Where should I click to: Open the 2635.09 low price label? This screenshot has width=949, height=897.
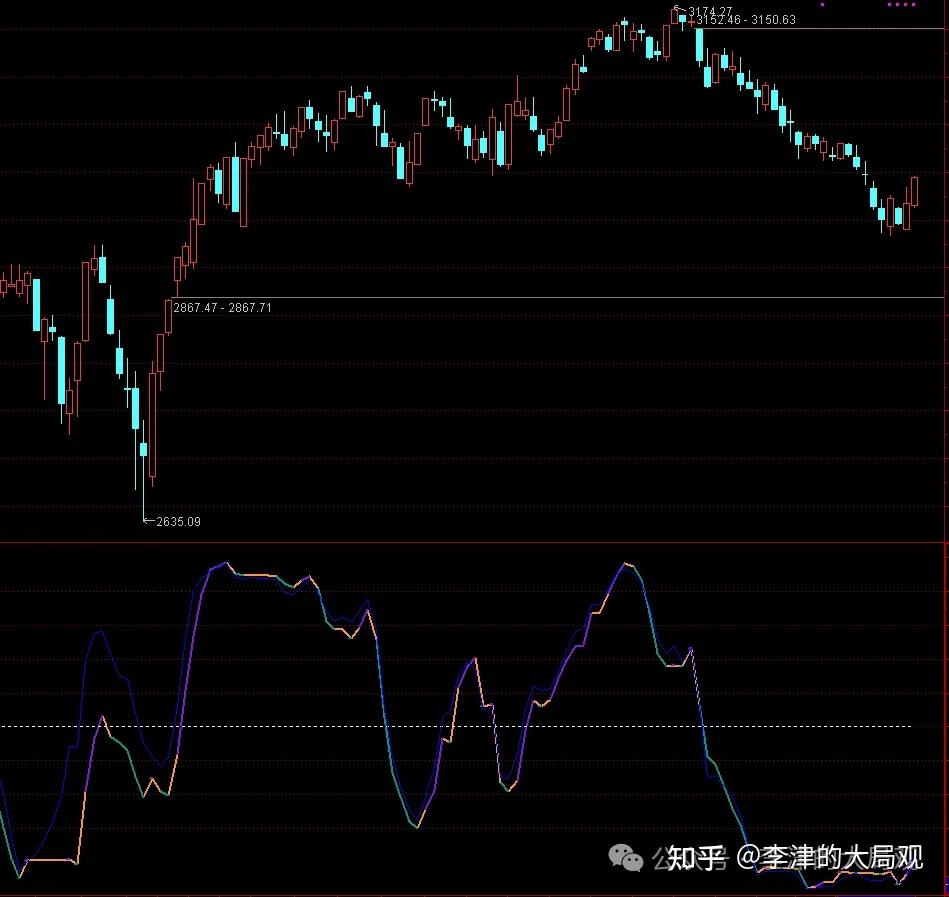pos(178,521)
